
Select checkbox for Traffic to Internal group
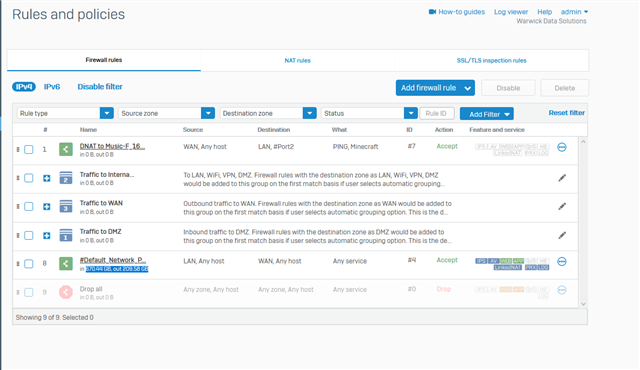(29, 178)
